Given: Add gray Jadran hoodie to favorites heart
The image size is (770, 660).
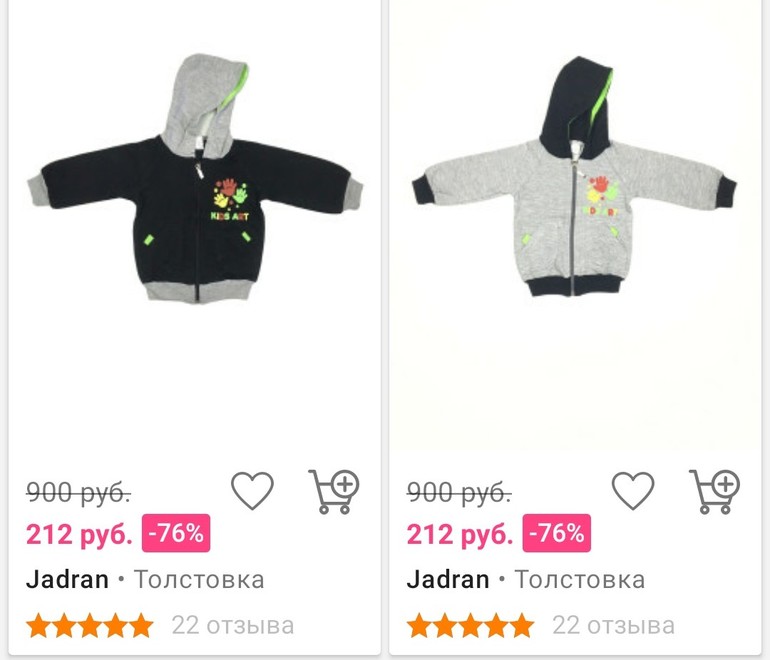Looking at the screenshot, I should pyautogui.click(x=633, y=490).
